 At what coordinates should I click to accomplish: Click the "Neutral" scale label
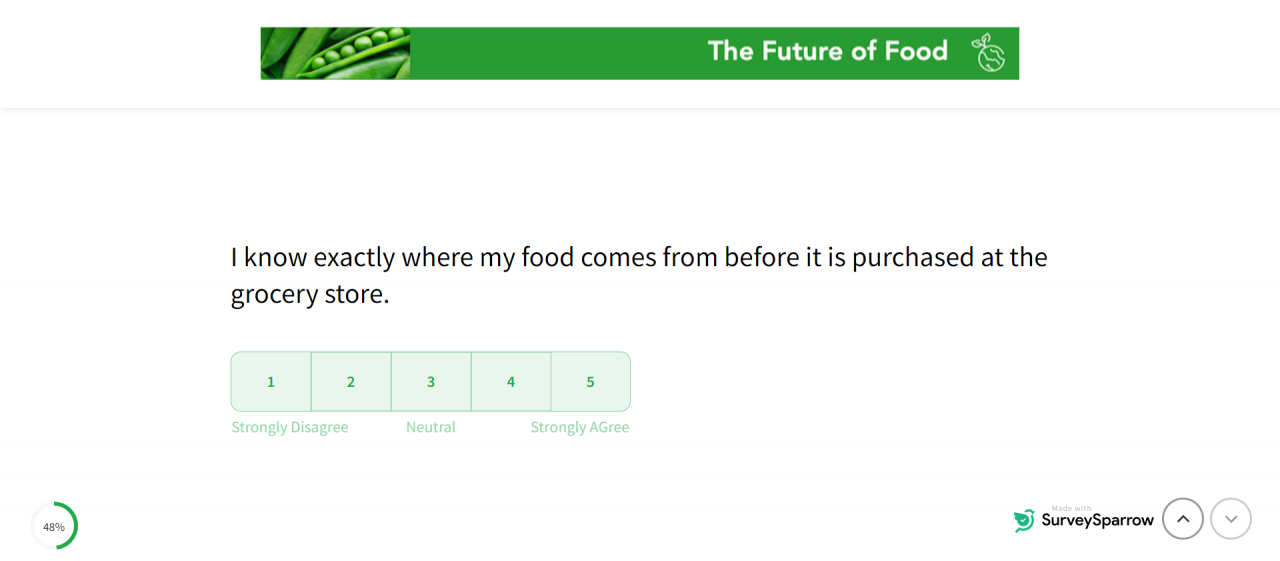(x=431, y=428)
